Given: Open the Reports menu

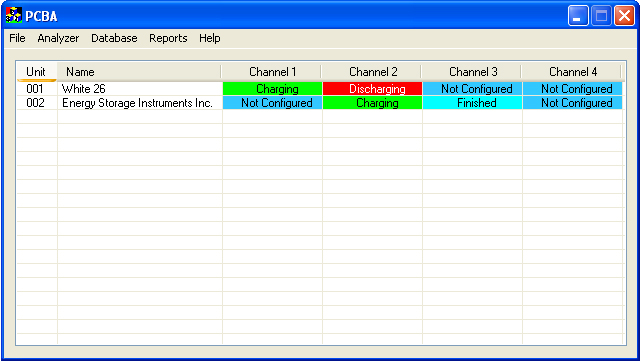Looking at the screenshot, I should click(168, 38).
